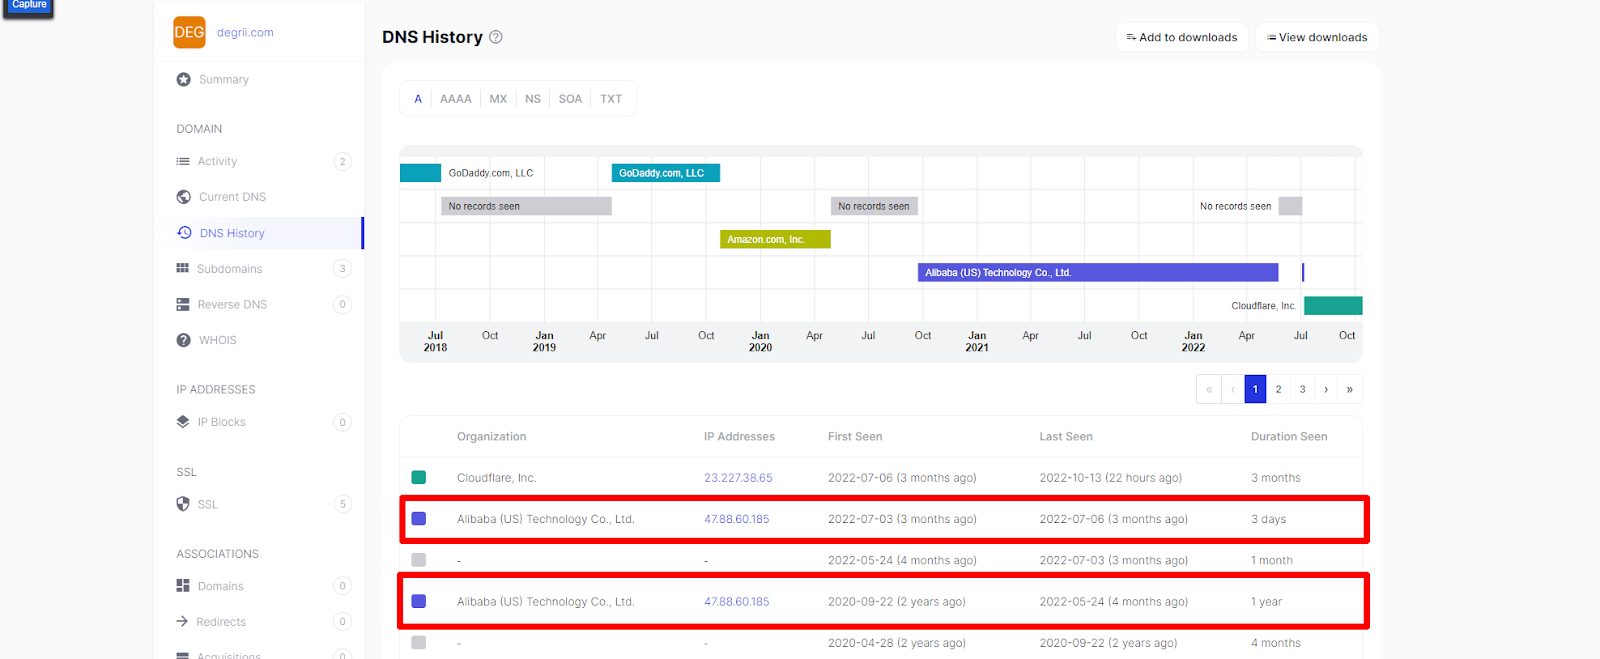The image size is (1600, 659).
Task: Click first No records seen bar in 2018
Action: 526,206
